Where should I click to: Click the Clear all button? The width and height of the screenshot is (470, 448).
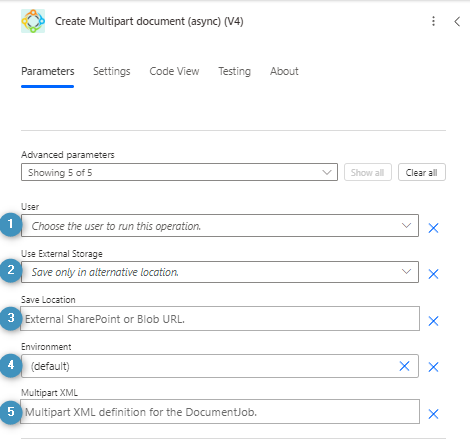pos(422,172)
